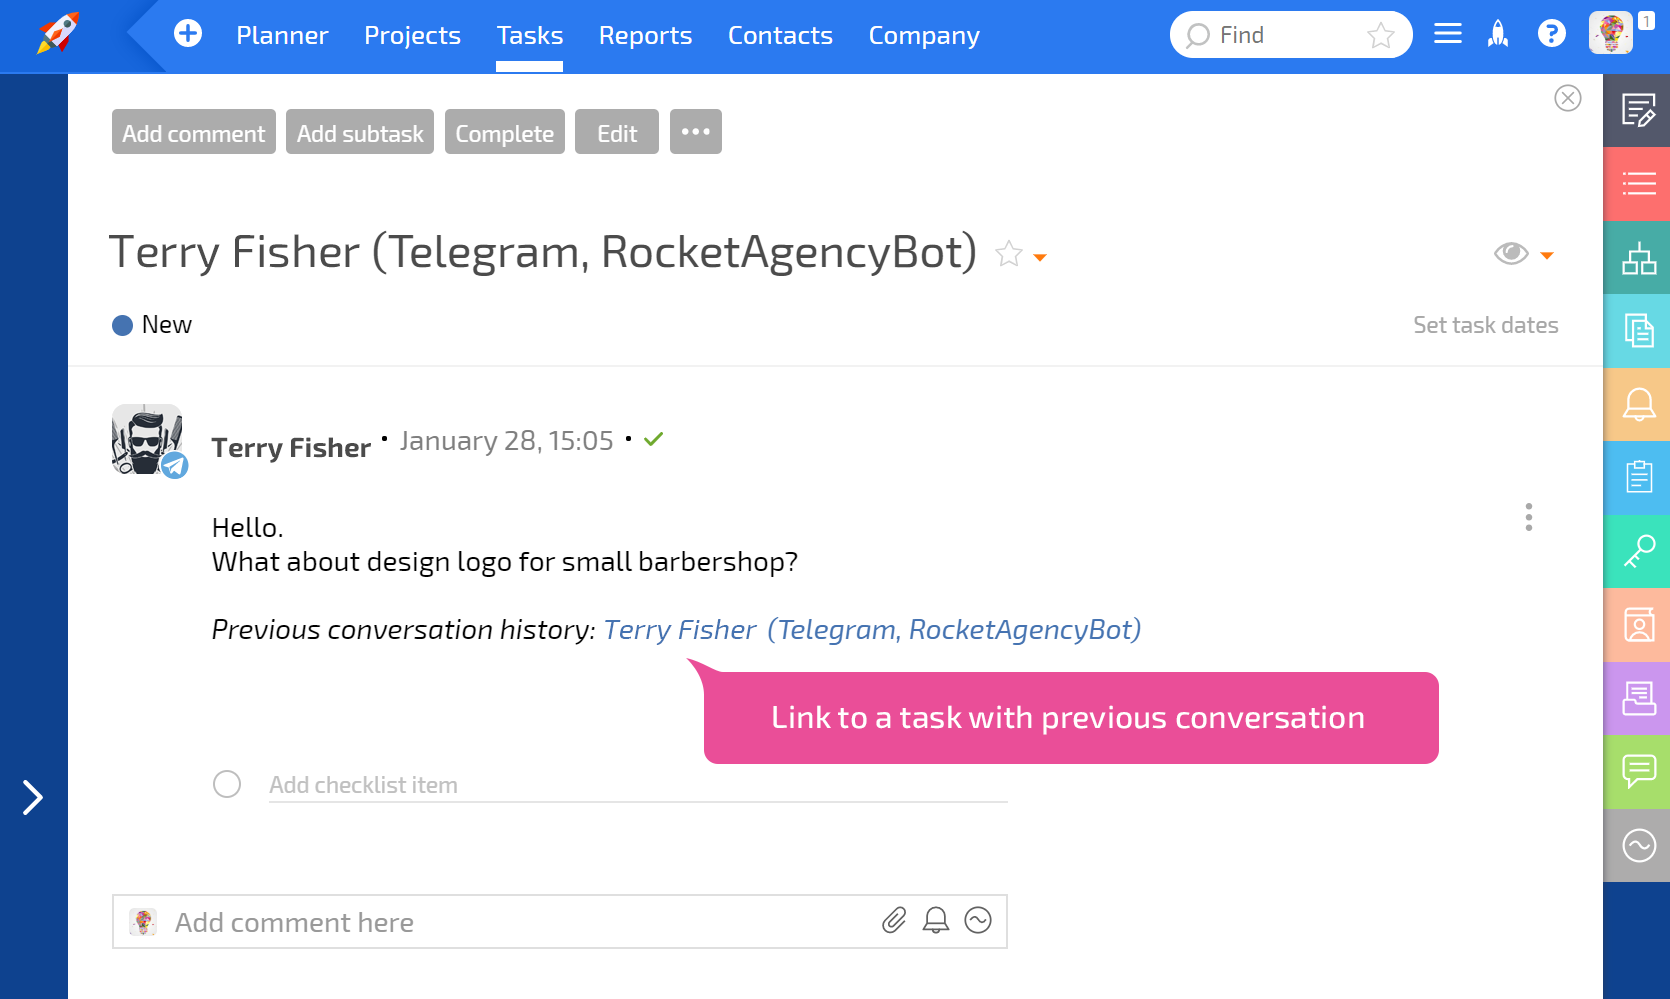
Task: Click the Add comment button
Action: coord(194,132)
